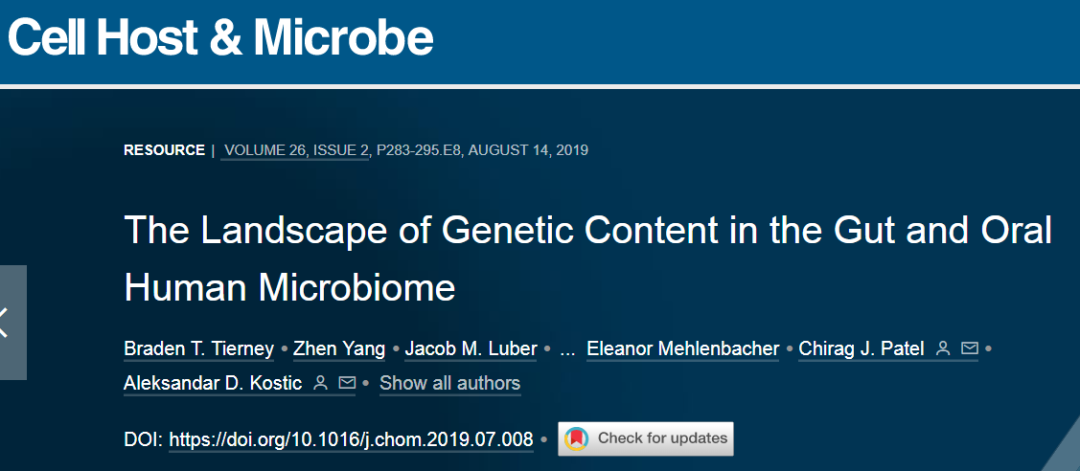Viewport: 1080px width, 471px height.
Task: Open Aleksandar D. Kostic's author profile icon
Action: tap(320, 383)
